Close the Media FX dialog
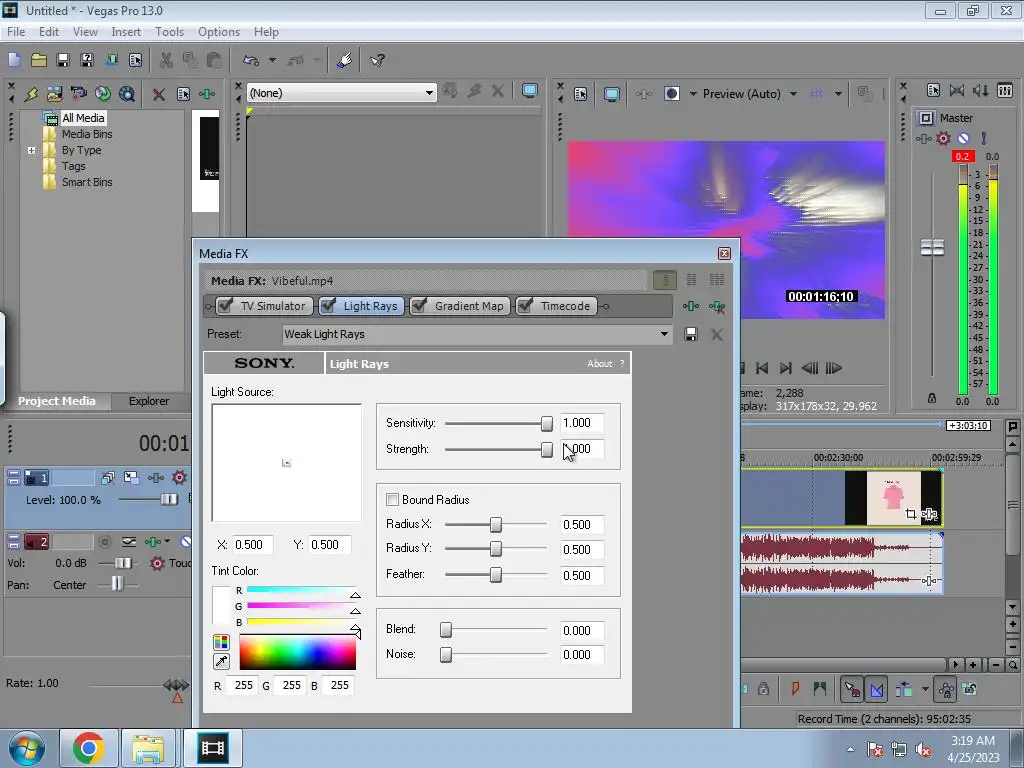 tap(724, 253)
